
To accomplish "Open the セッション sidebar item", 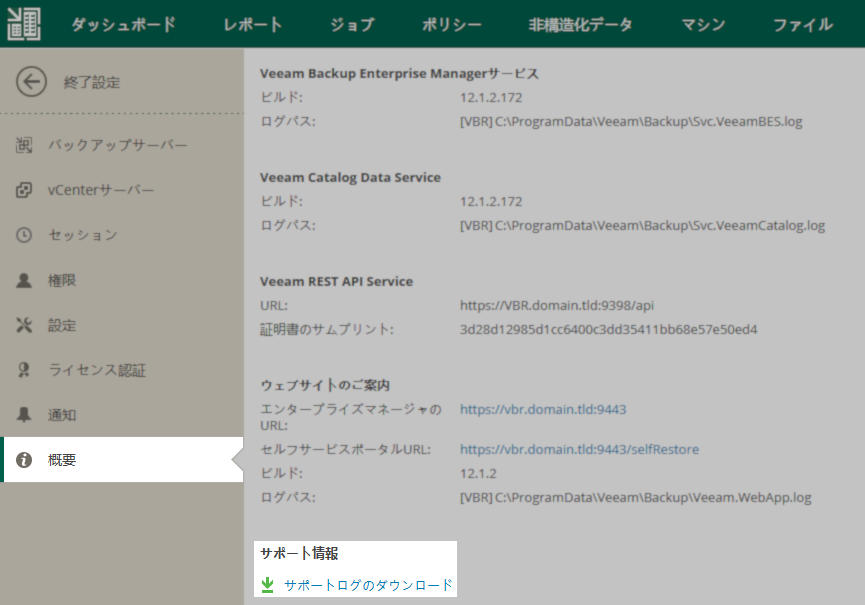I will [121, 235].
